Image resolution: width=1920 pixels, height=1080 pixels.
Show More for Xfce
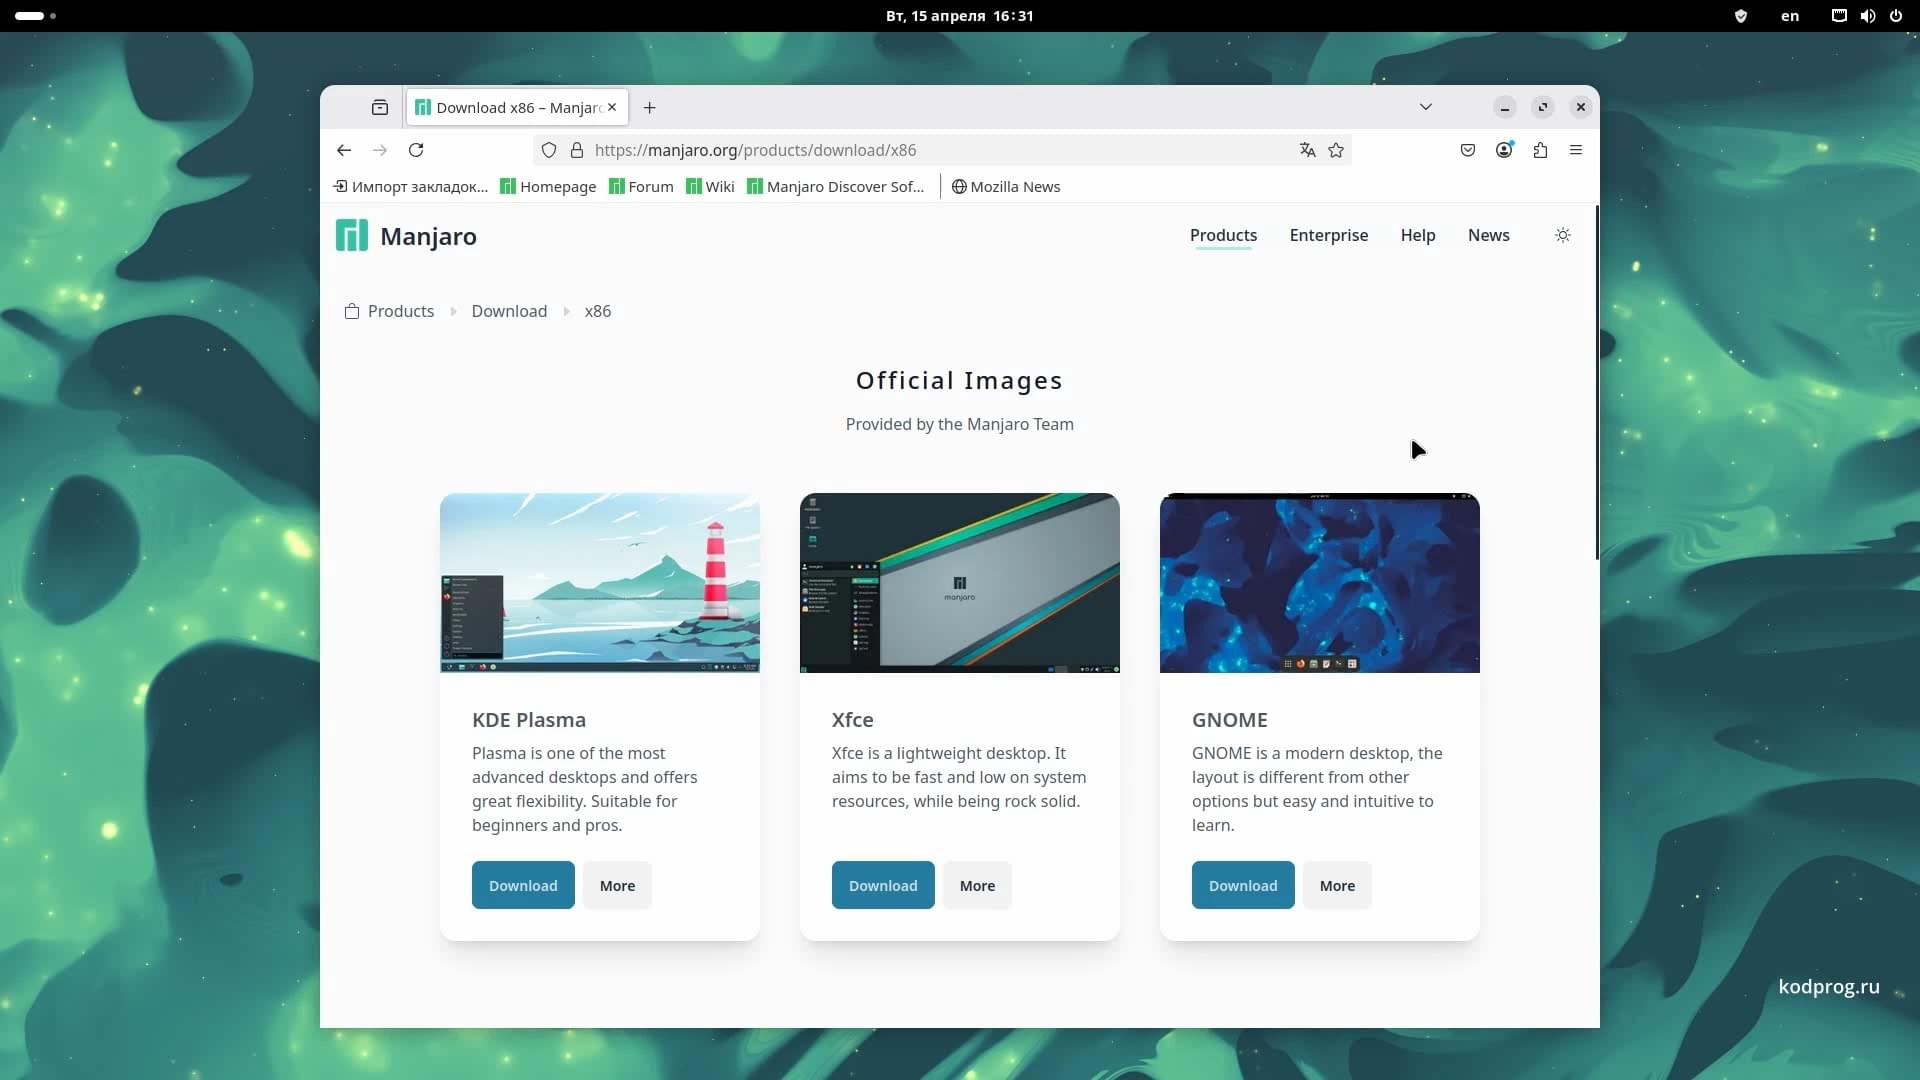[x=977, y=885]
